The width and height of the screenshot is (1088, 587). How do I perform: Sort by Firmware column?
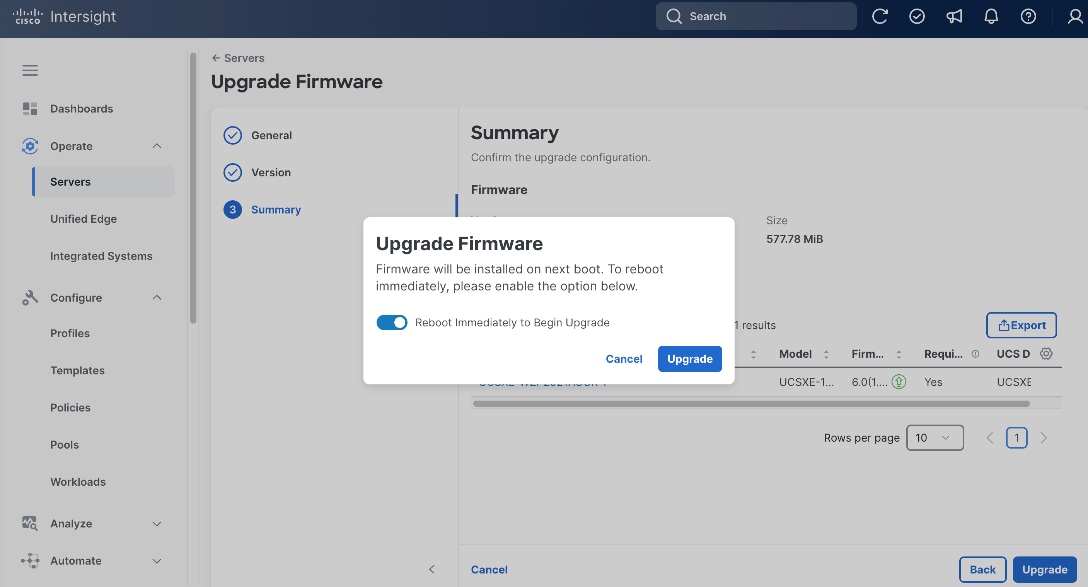point(899,354)
